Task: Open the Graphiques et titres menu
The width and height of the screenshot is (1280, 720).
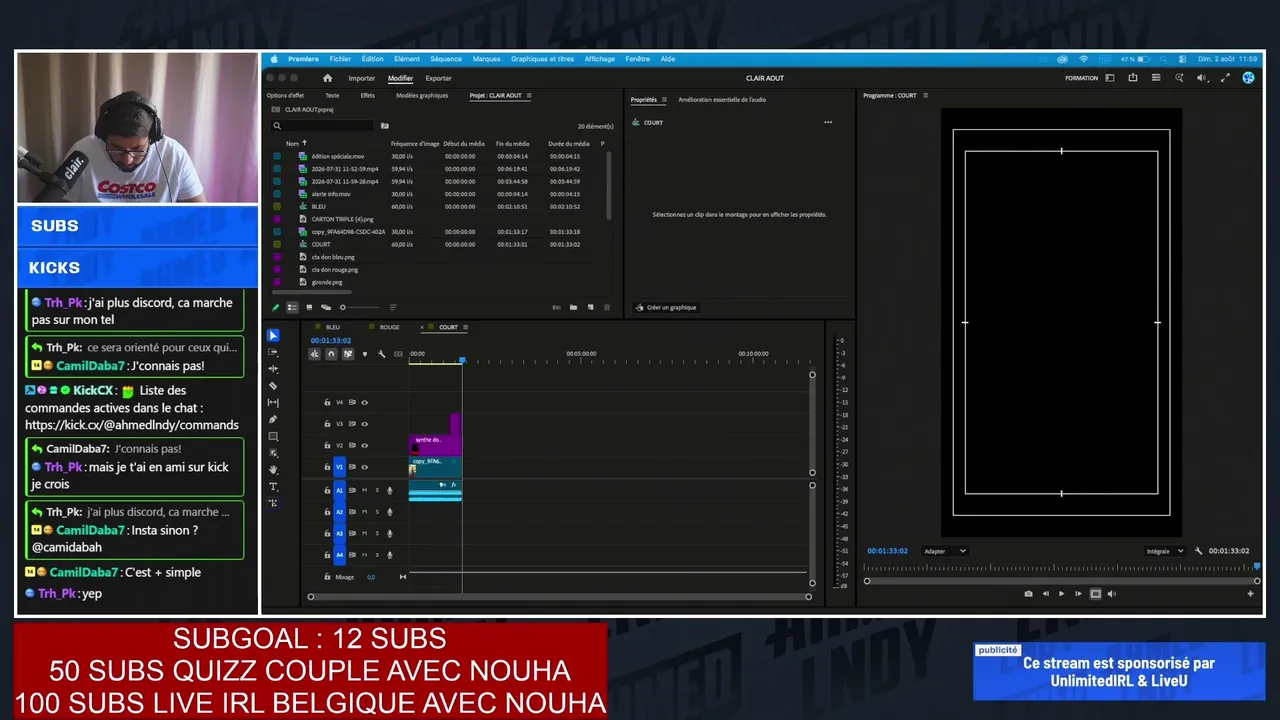Action: tap(542, 59)
